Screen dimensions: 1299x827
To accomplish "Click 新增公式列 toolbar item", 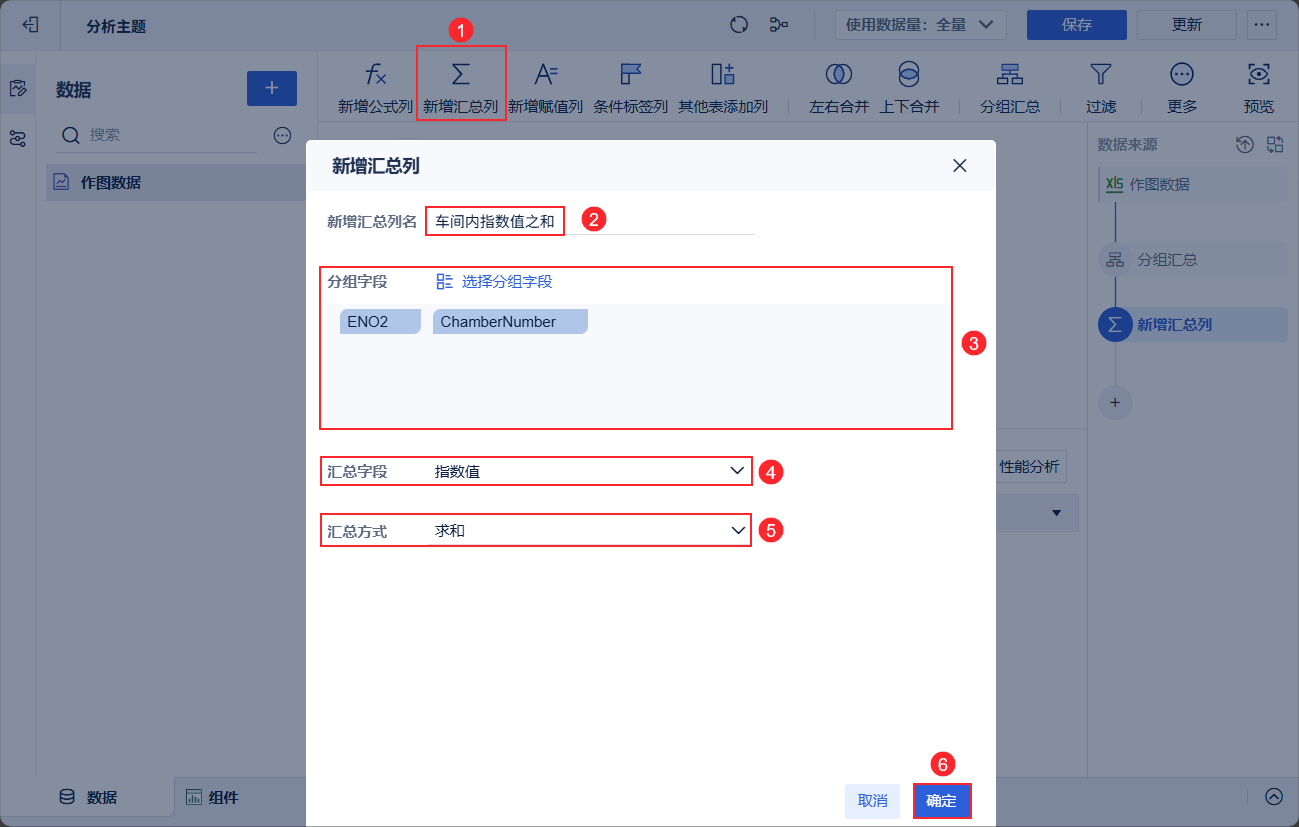I will tap(375, 88).
